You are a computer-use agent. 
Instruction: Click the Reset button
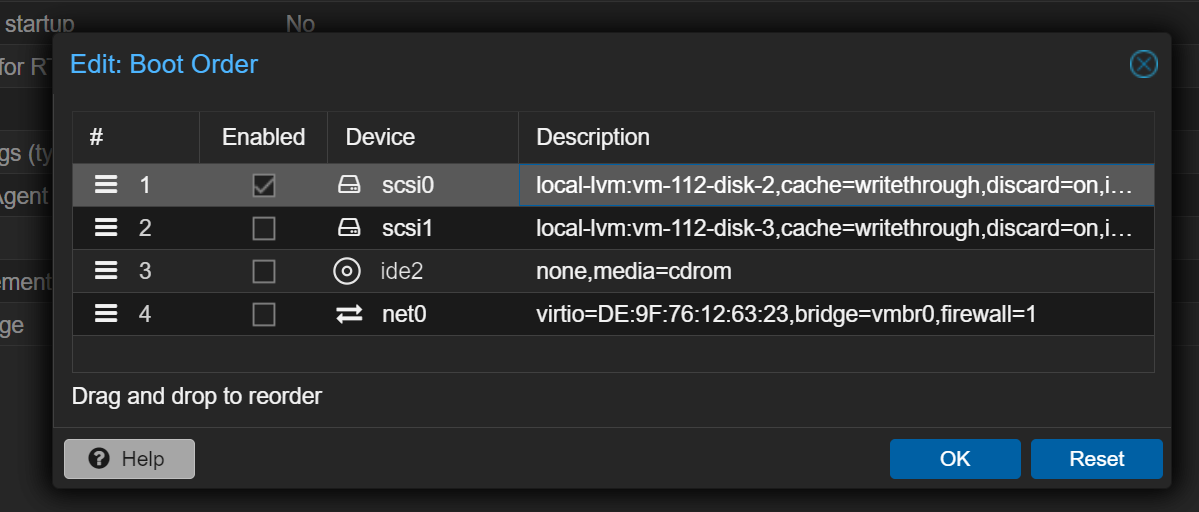point(1097,459)
